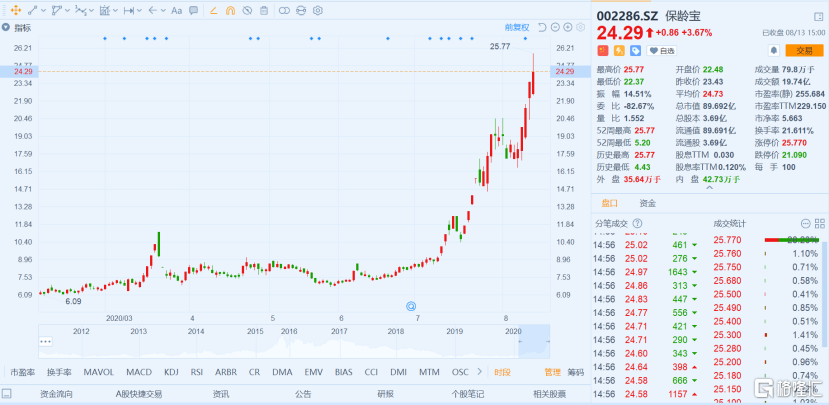Screen dimensions: 829x405
Task: Zoom in the chart with plus icon
Action: (x=568, y=27)
